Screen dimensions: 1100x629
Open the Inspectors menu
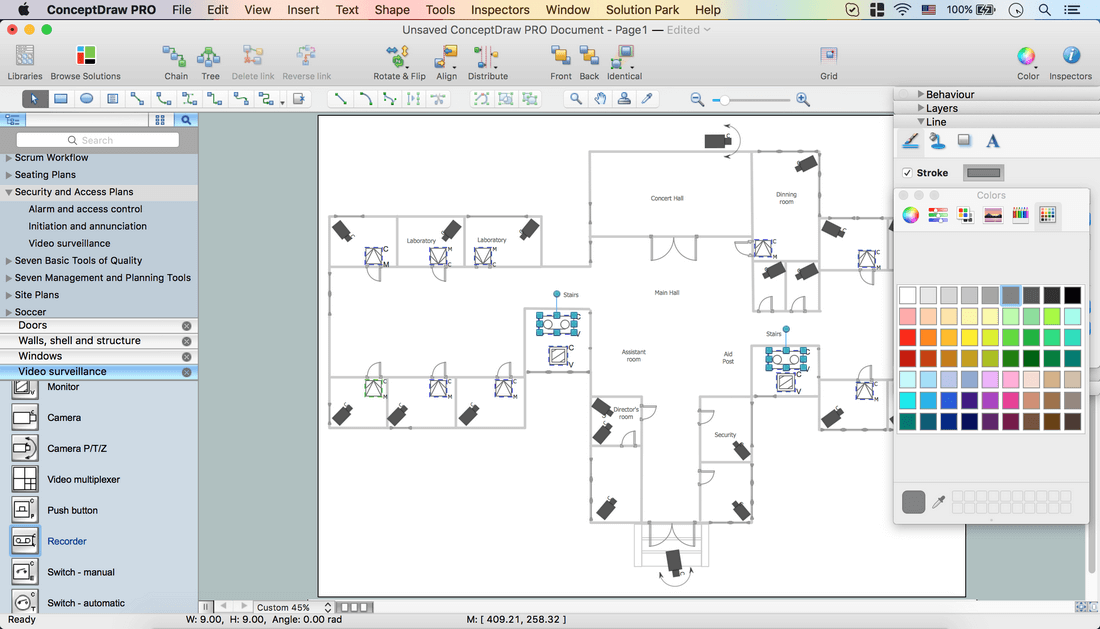[500, 10]
